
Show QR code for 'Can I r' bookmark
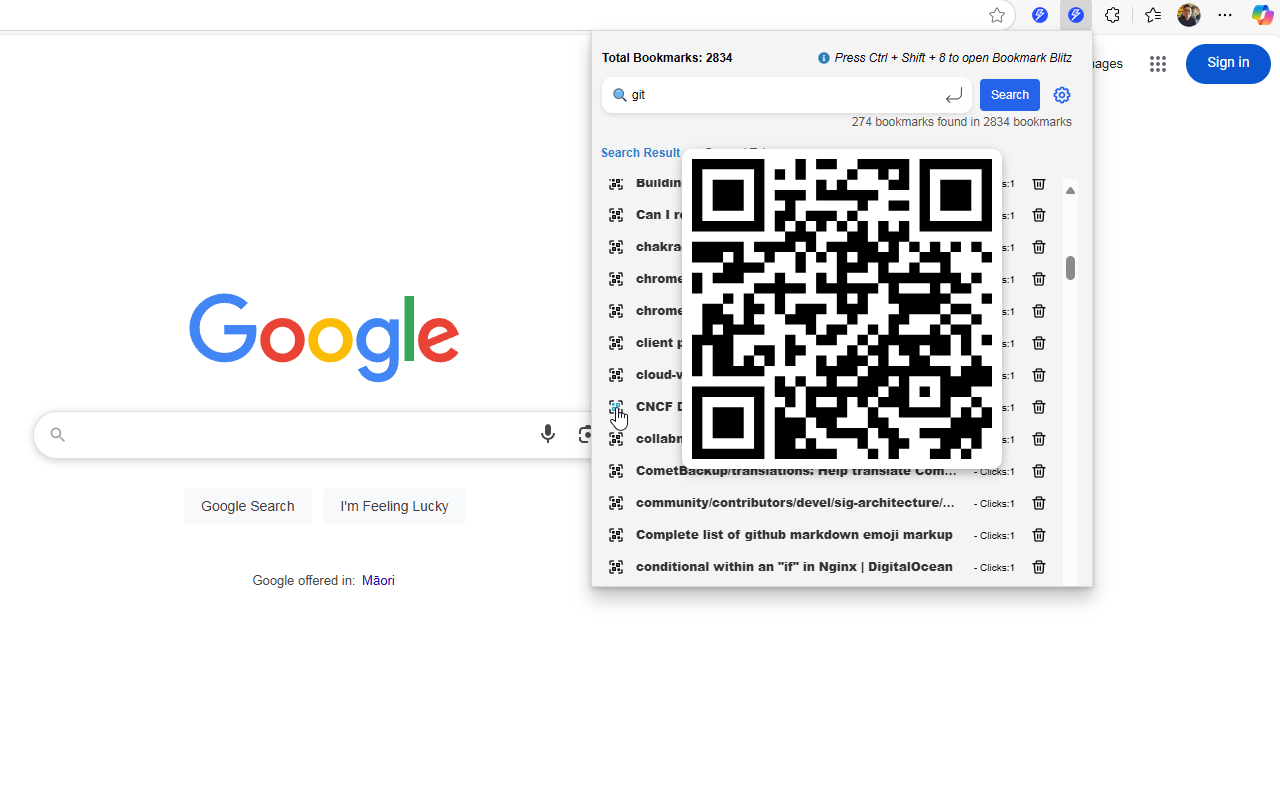(x=616, y=215)
